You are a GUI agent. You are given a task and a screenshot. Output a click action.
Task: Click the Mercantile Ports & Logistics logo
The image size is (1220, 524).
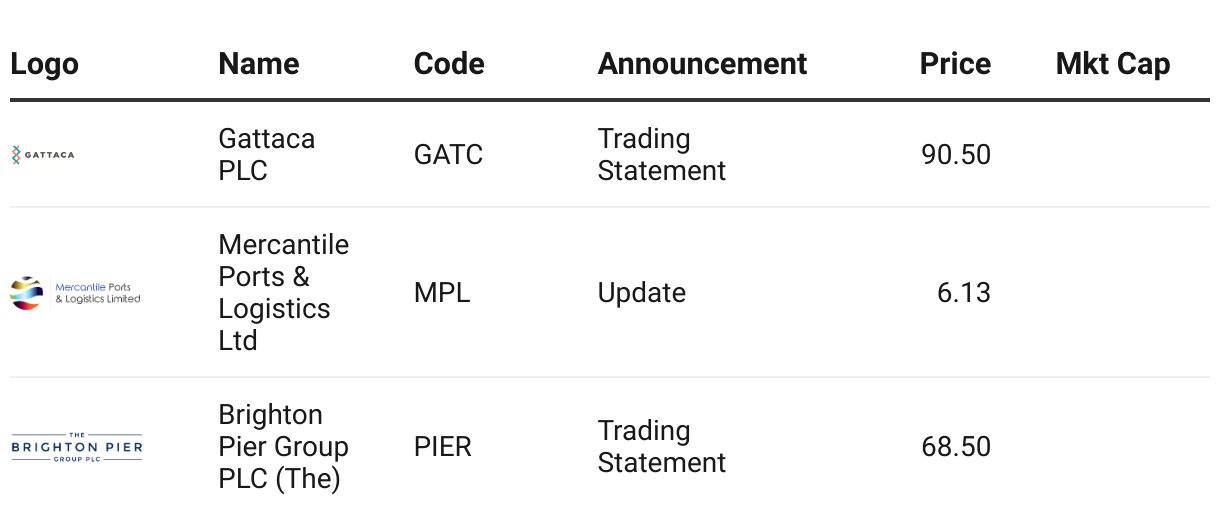(x=76, y=293)
